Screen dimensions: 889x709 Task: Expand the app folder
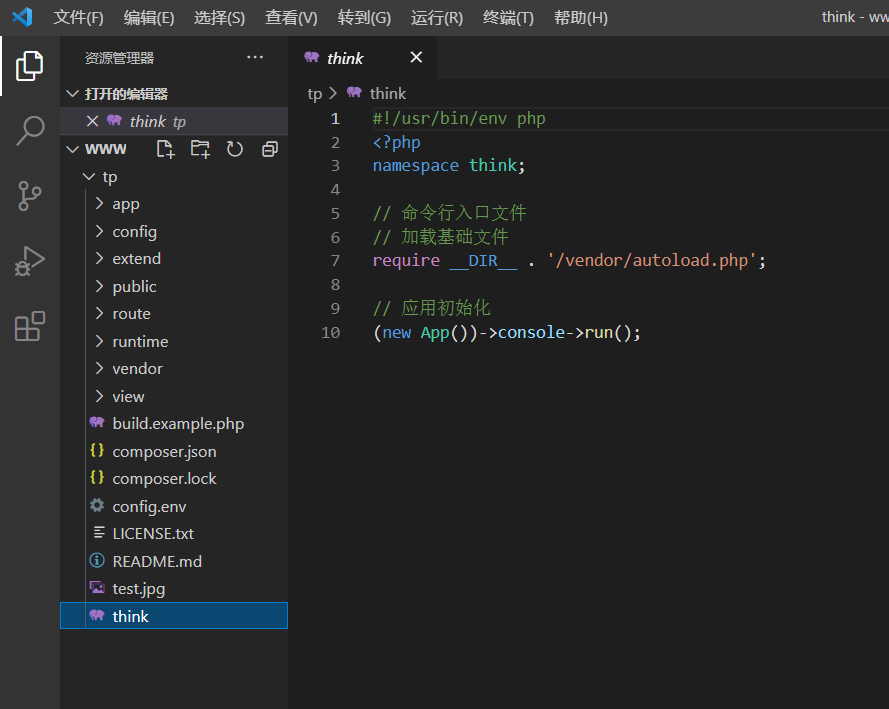click(x=126, y=204)
